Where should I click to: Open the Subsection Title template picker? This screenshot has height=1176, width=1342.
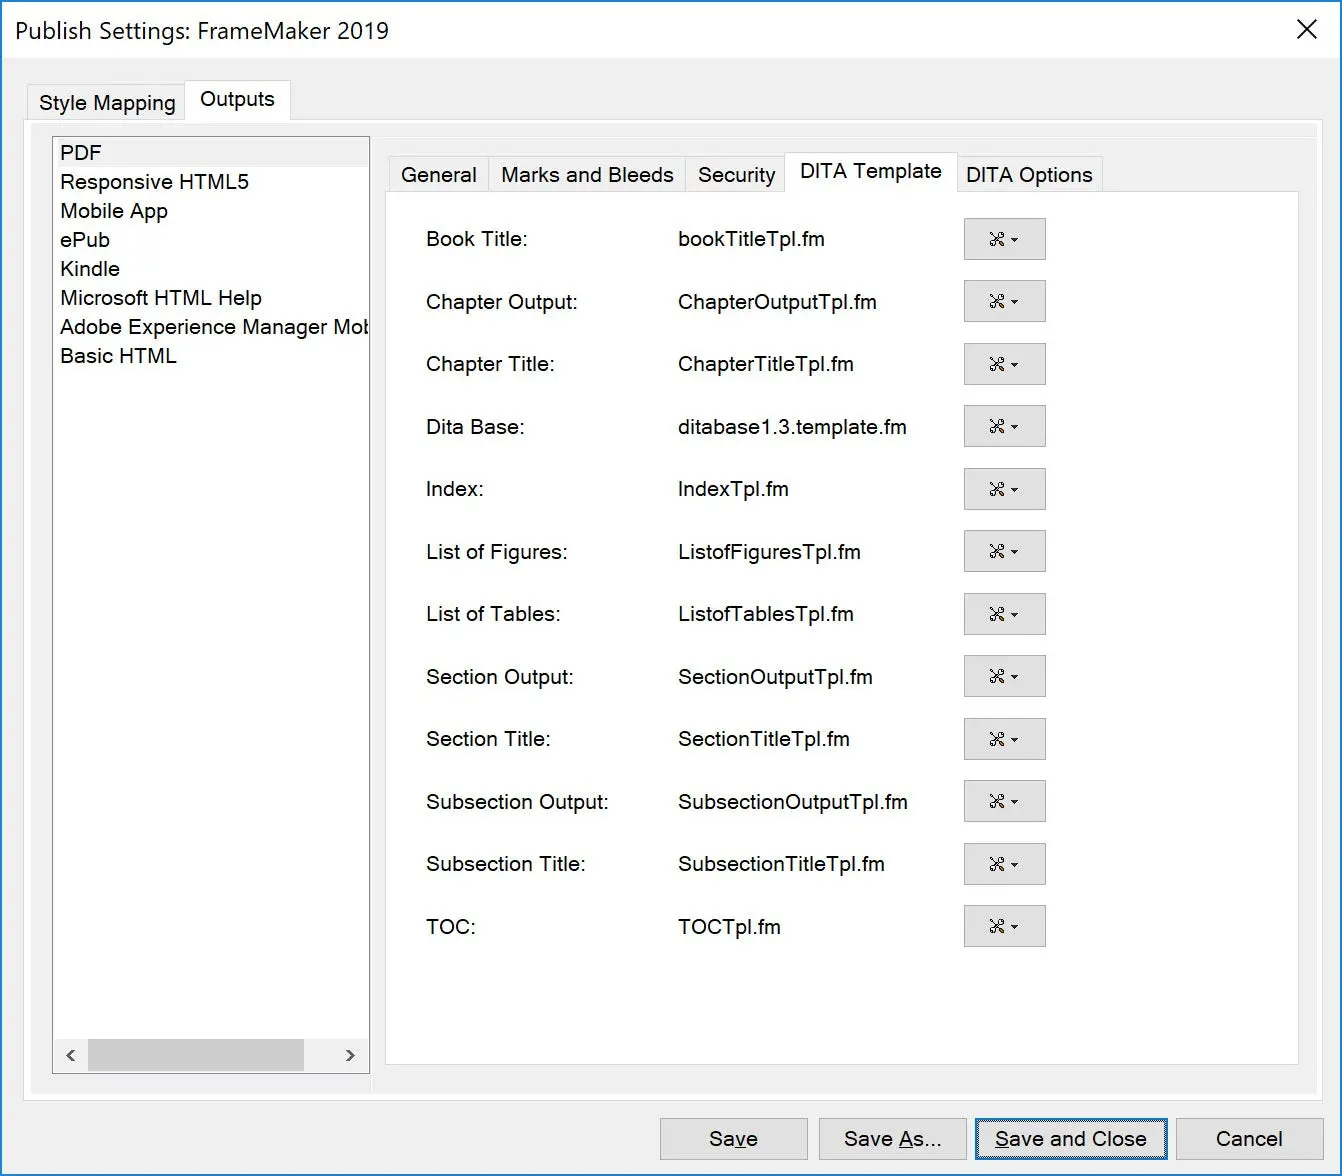point(1004,864)
